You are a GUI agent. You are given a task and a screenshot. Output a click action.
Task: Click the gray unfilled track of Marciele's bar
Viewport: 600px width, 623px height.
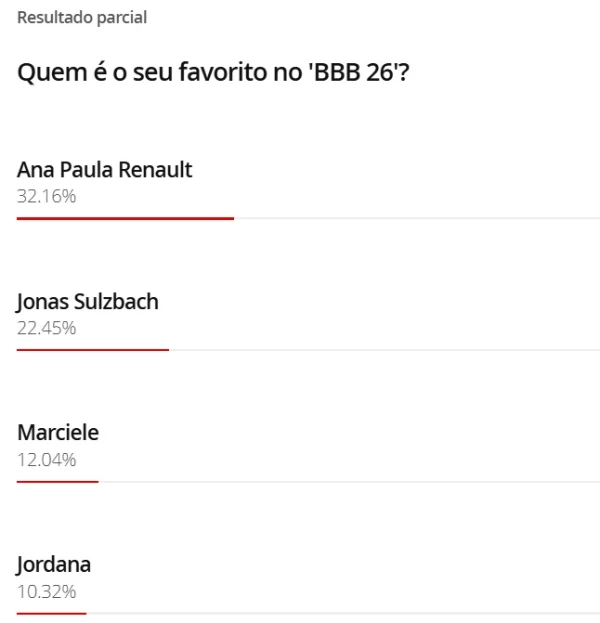point(350,481)
